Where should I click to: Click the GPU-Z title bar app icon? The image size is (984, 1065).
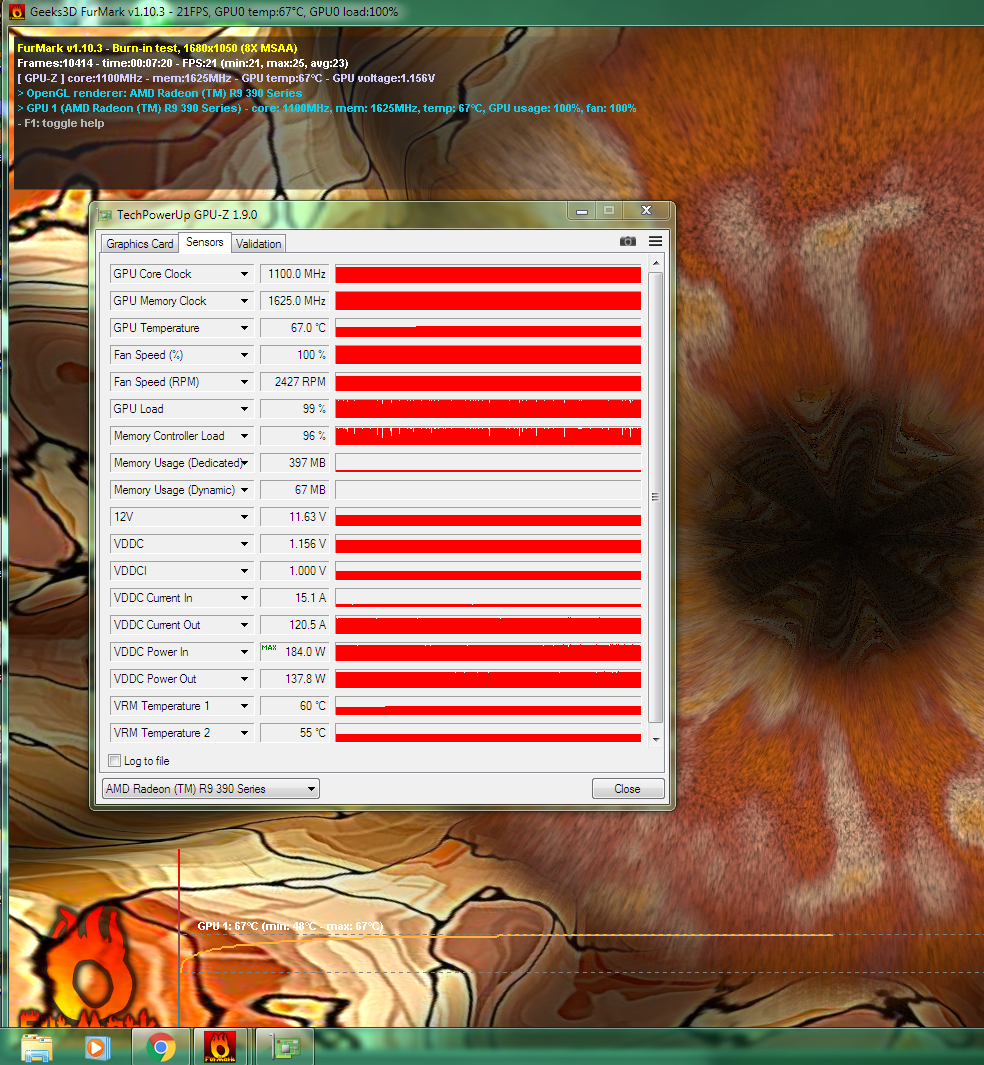(105, 215)
